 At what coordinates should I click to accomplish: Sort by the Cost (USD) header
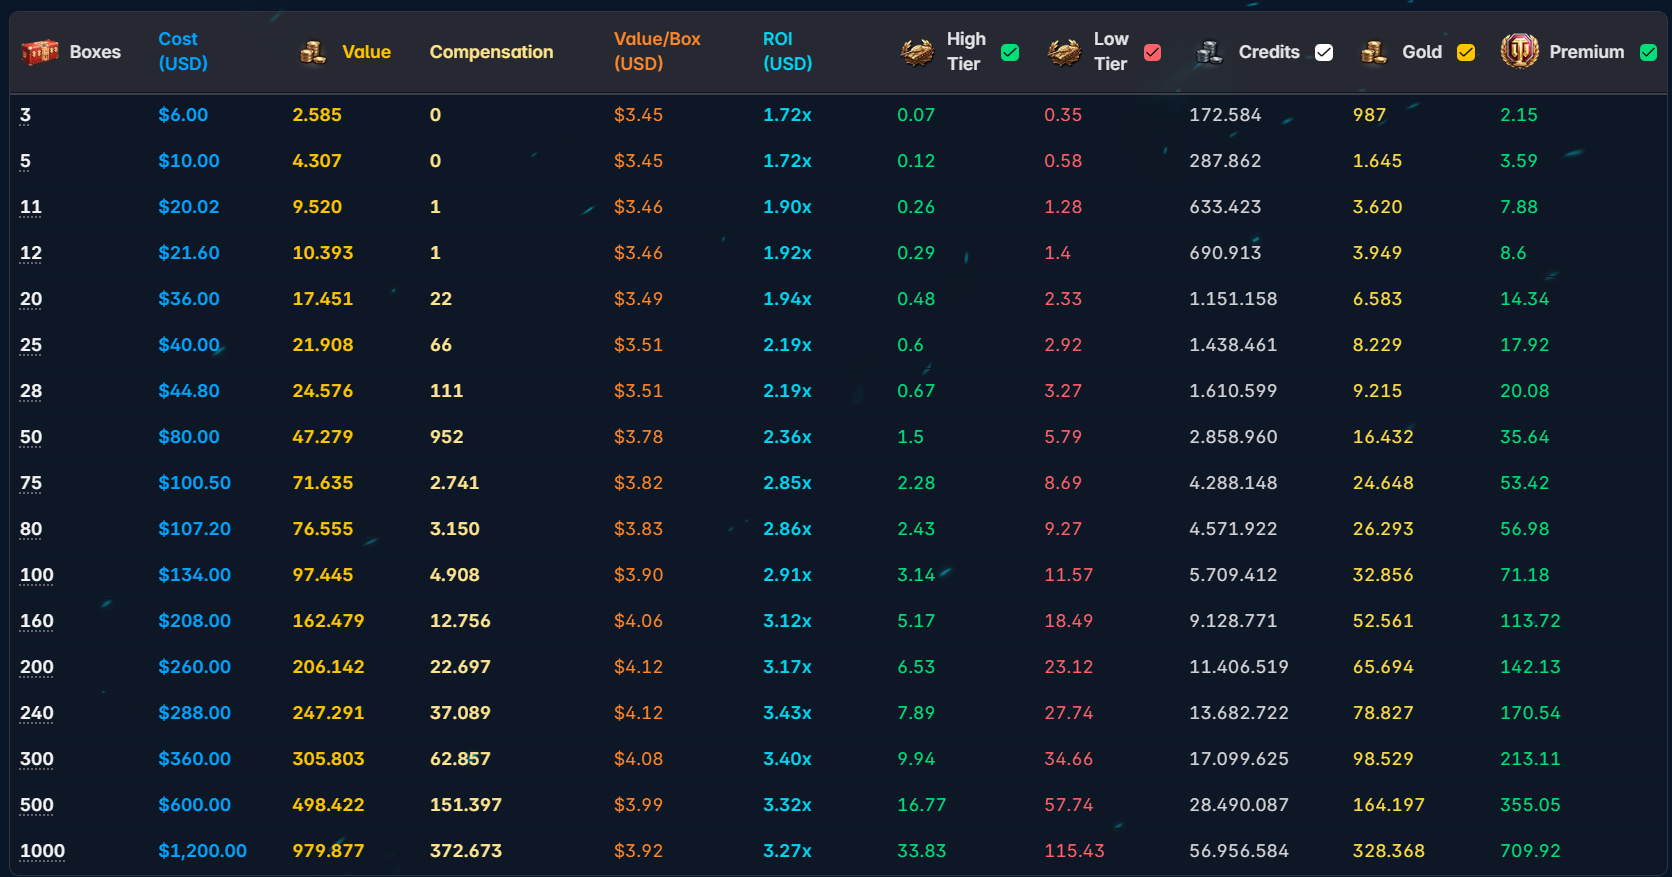click(x=183, y=51)
